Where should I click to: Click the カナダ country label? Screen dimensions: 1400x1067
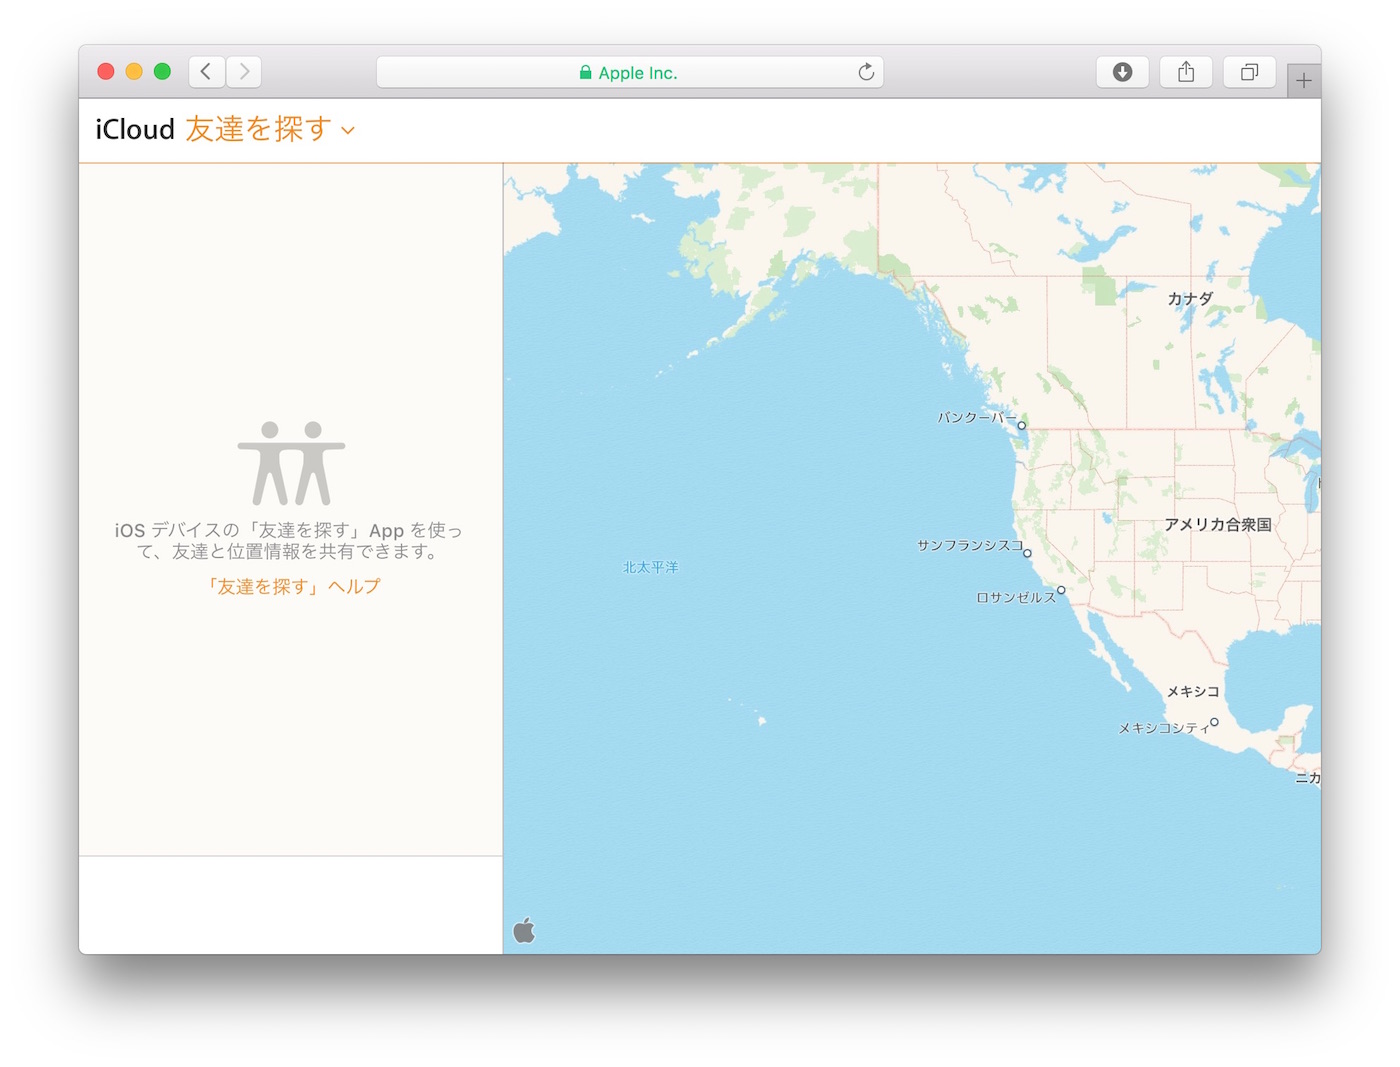point(1190,298)
